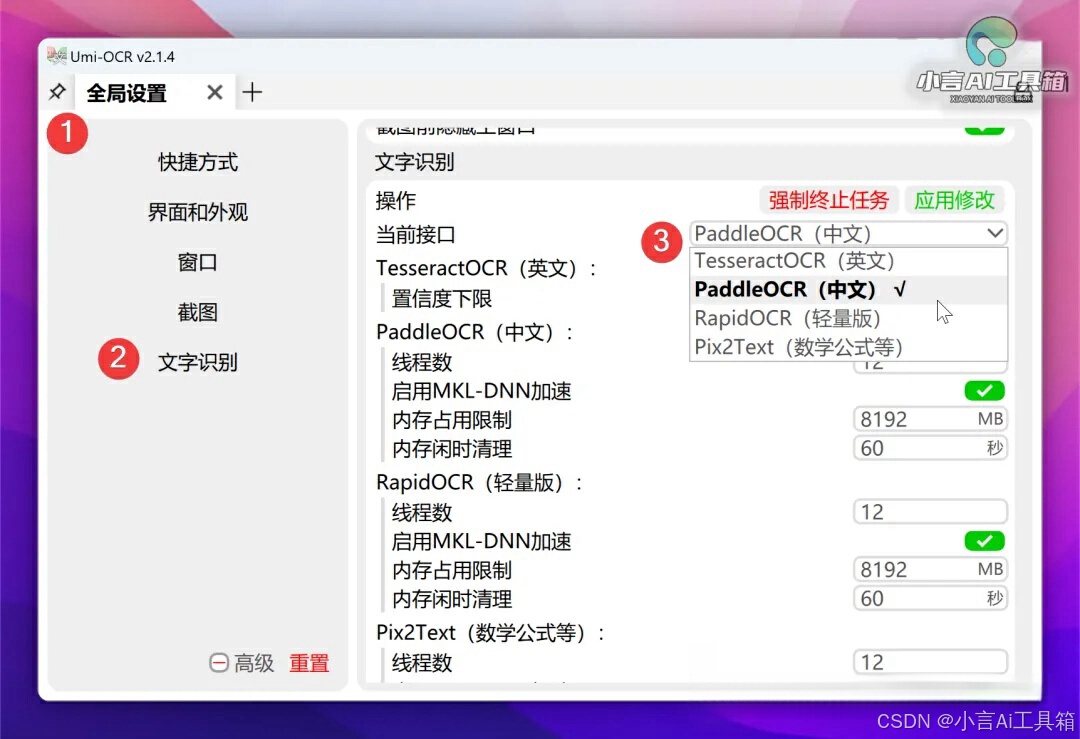The height and width of the screenshot is (739, 1080).
Task: Edit RapidOCR 线程数 12 field
Action: (931, 512)
